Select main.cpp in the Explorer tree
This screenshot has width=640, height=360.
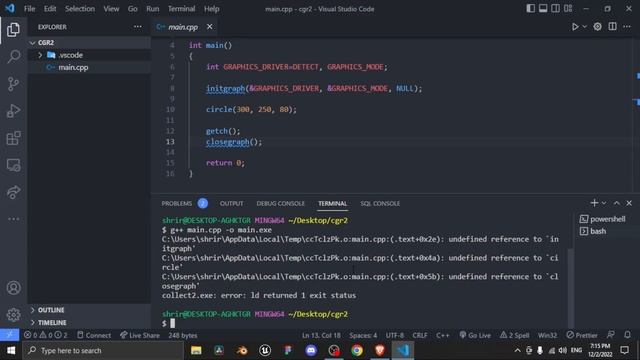click(x=89, y=67)
